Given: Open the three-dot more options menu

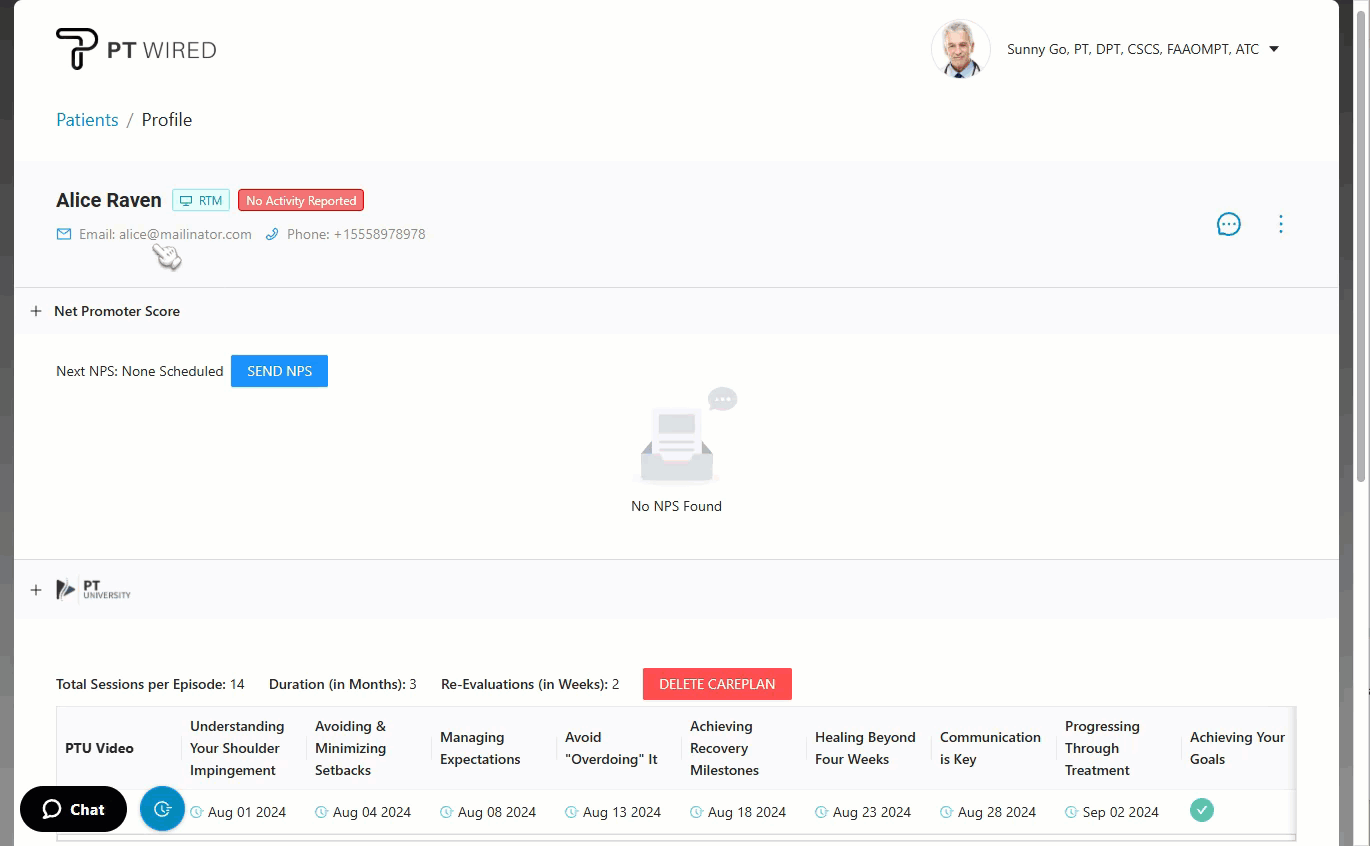Looking at the screenshot, I should point(1280,224).
